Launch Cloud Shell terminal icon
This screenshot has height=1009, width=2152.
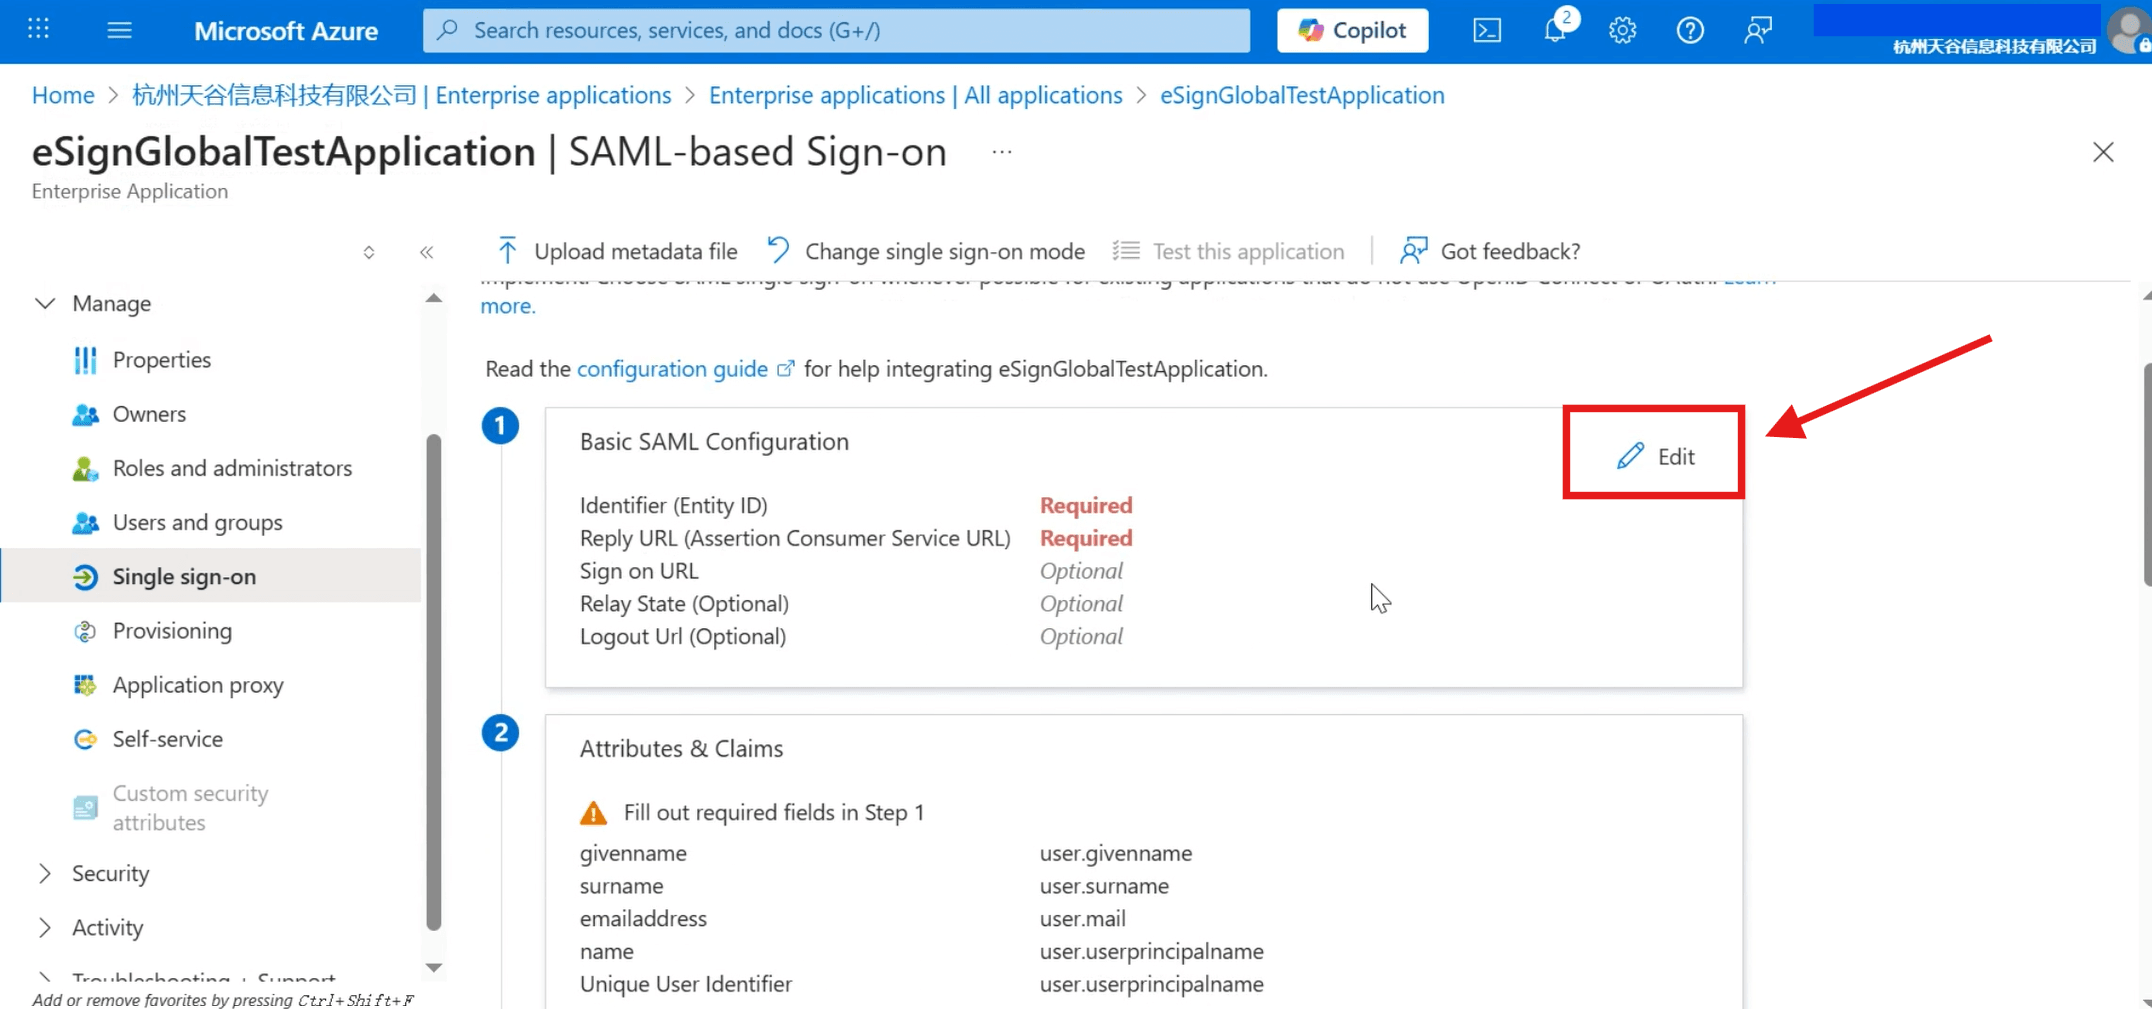1487,30
